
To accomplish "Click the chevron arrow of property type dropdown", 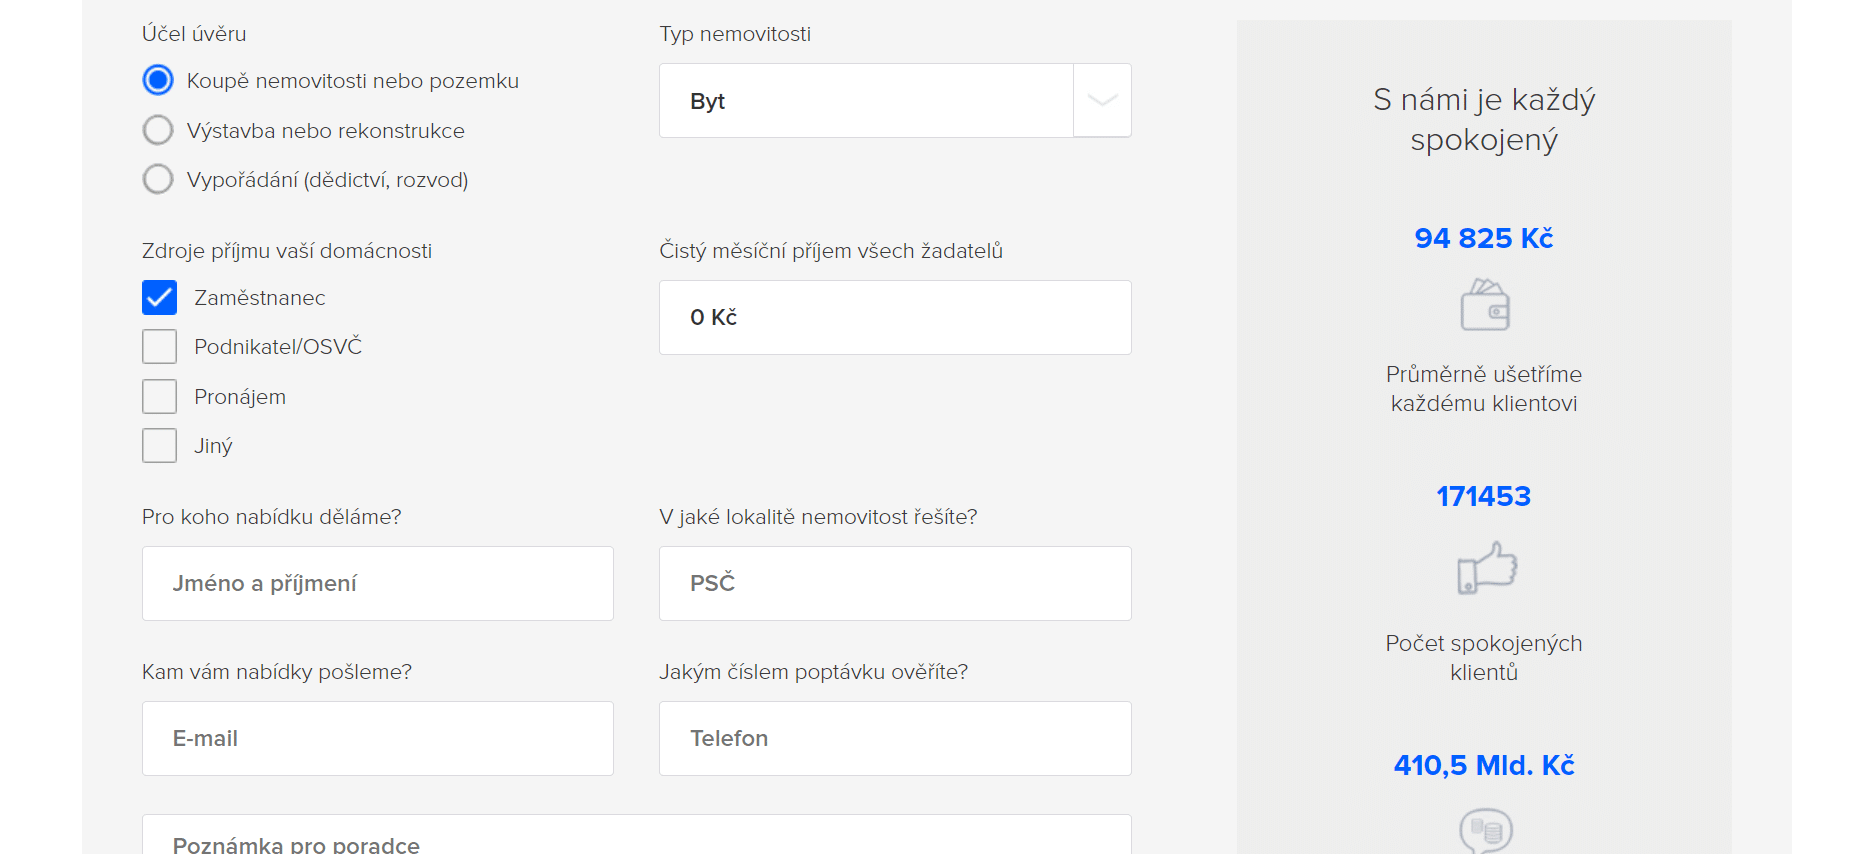I will 1102,100.
